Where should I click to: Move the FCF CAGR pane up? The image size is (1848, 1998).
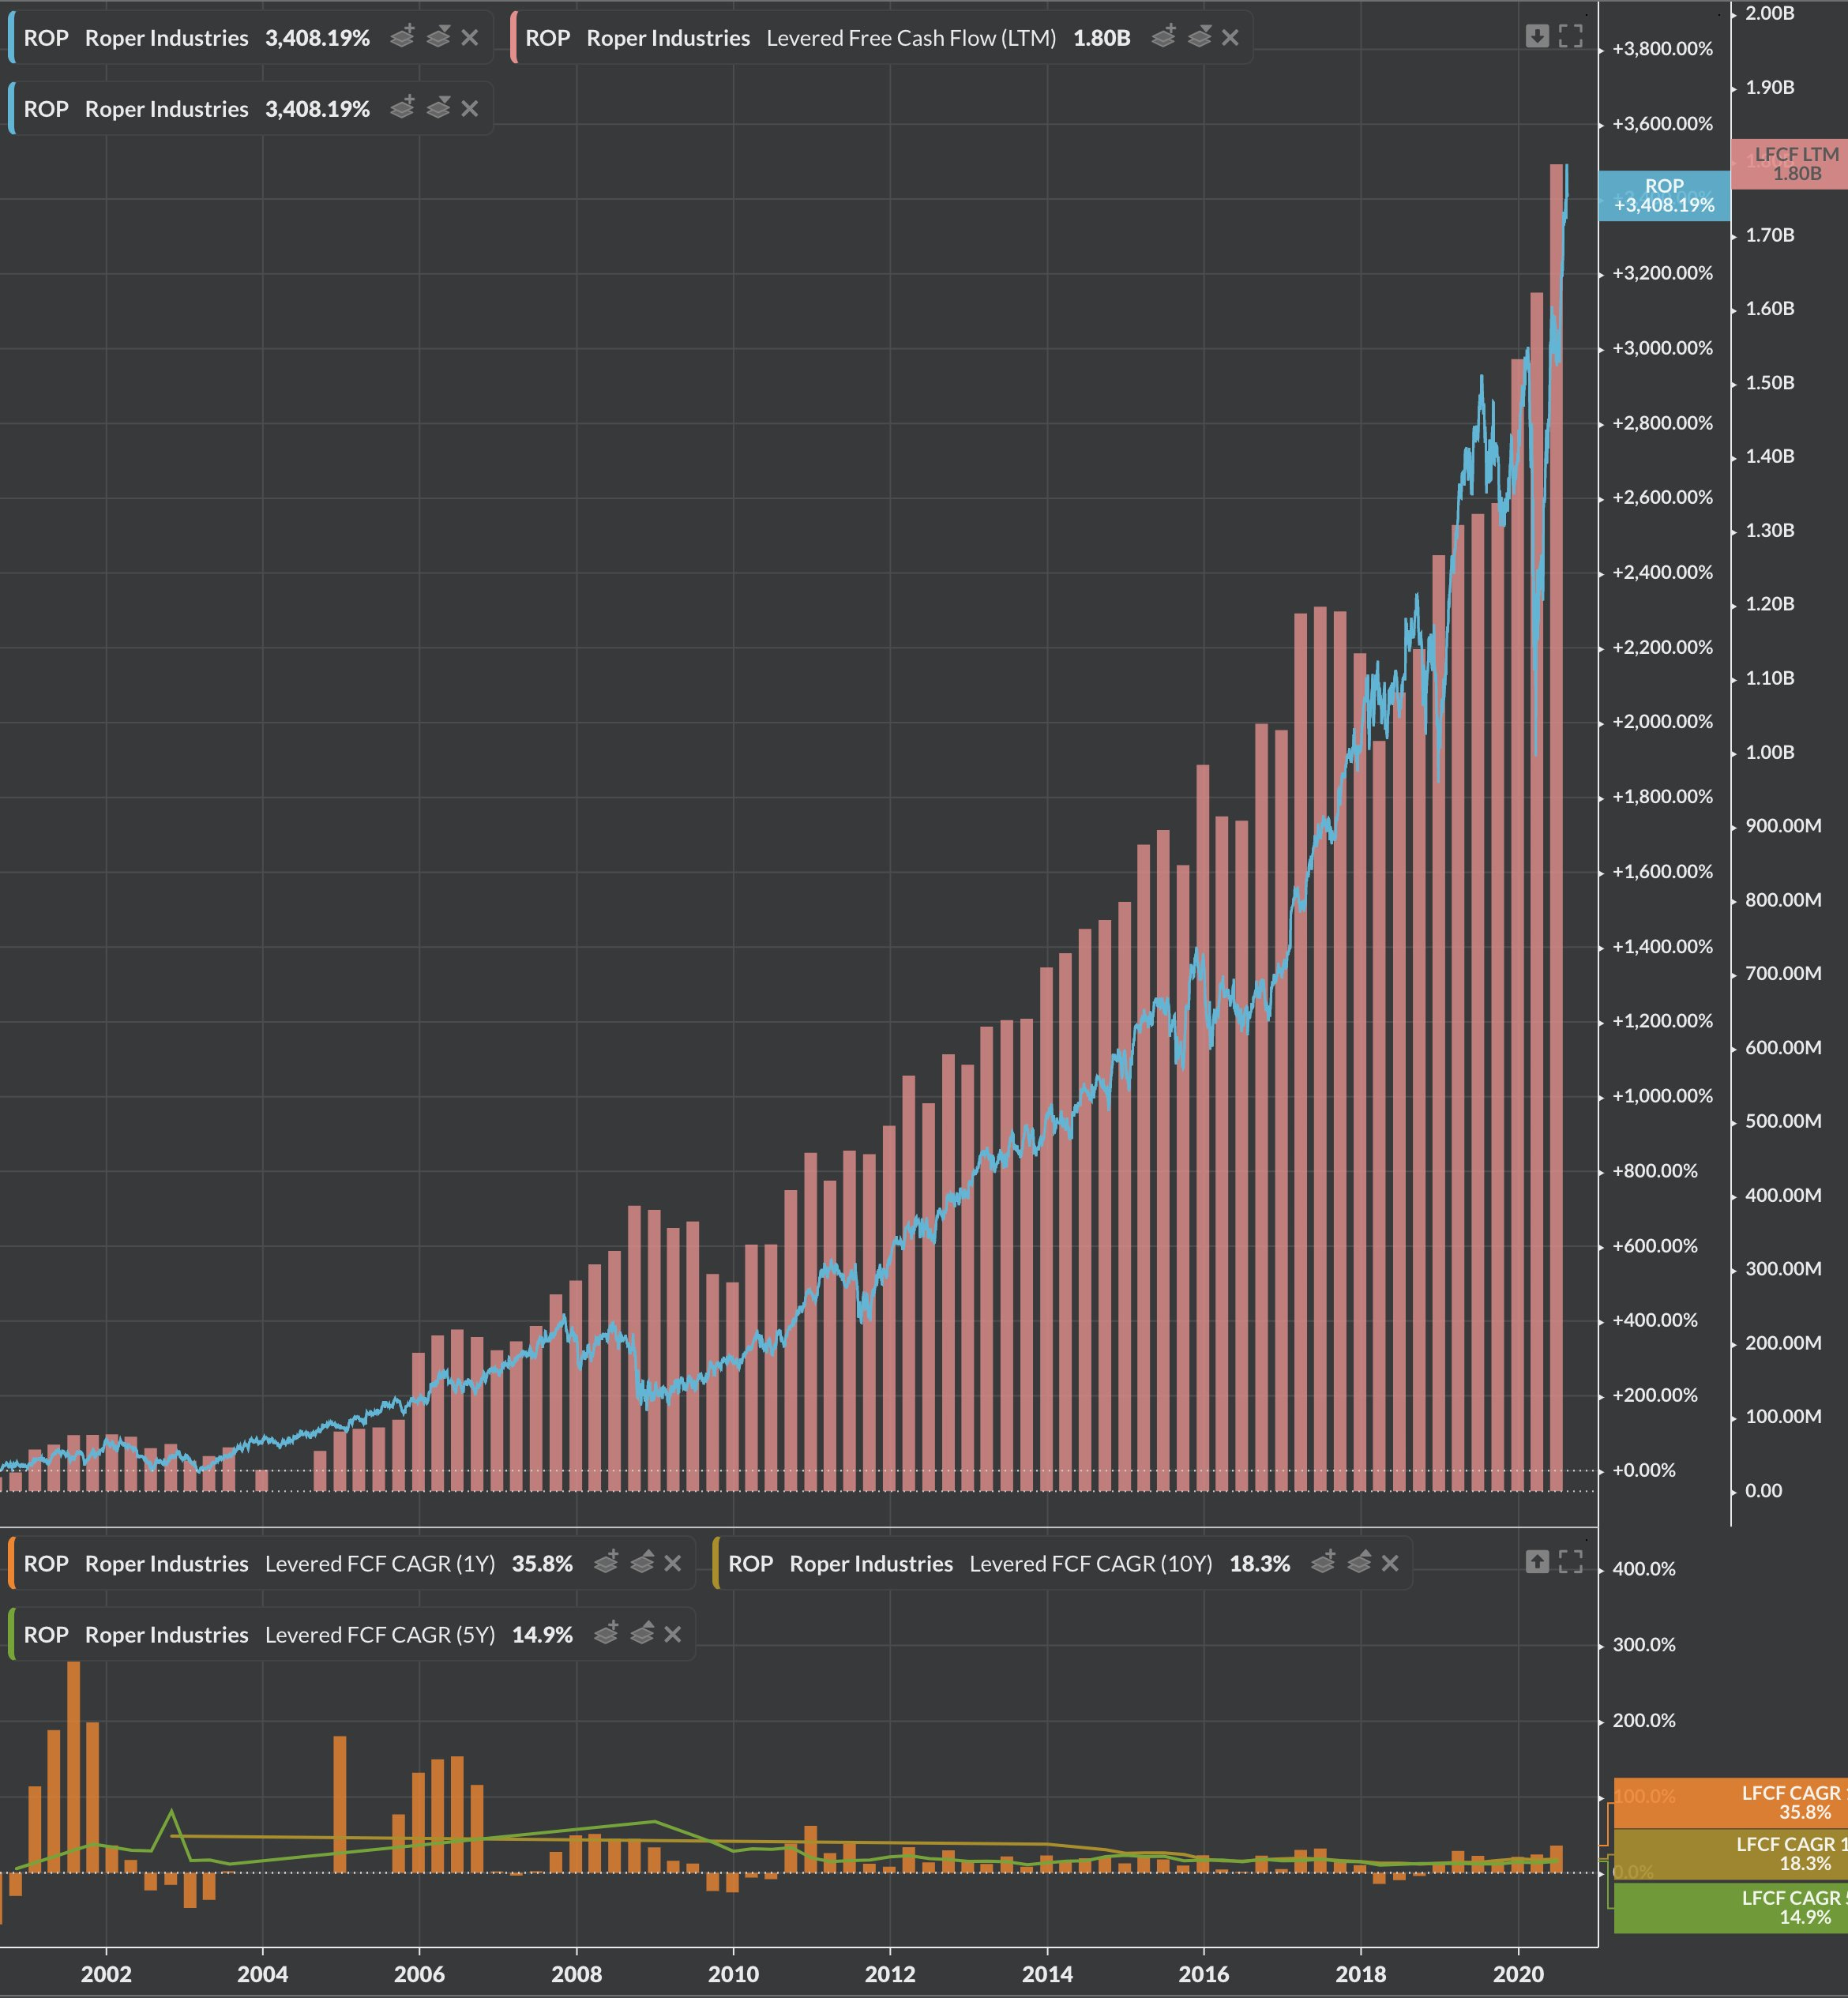coord(1537,1561)
